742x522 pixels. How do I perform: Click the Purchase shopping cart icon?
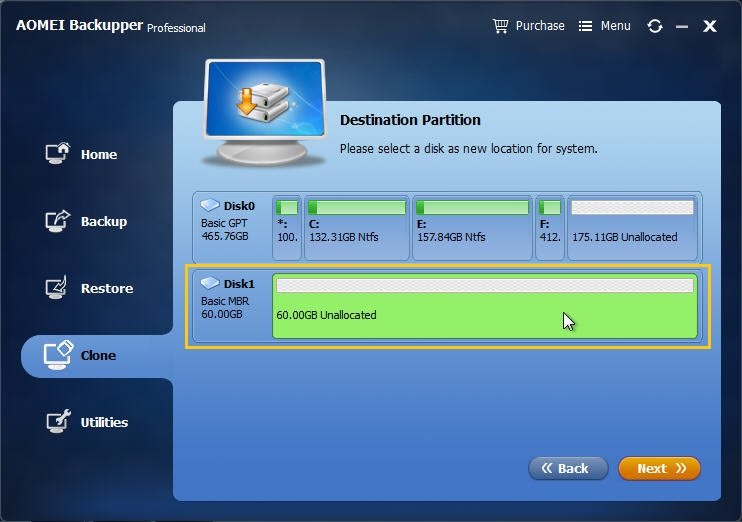tap(500, 26)
